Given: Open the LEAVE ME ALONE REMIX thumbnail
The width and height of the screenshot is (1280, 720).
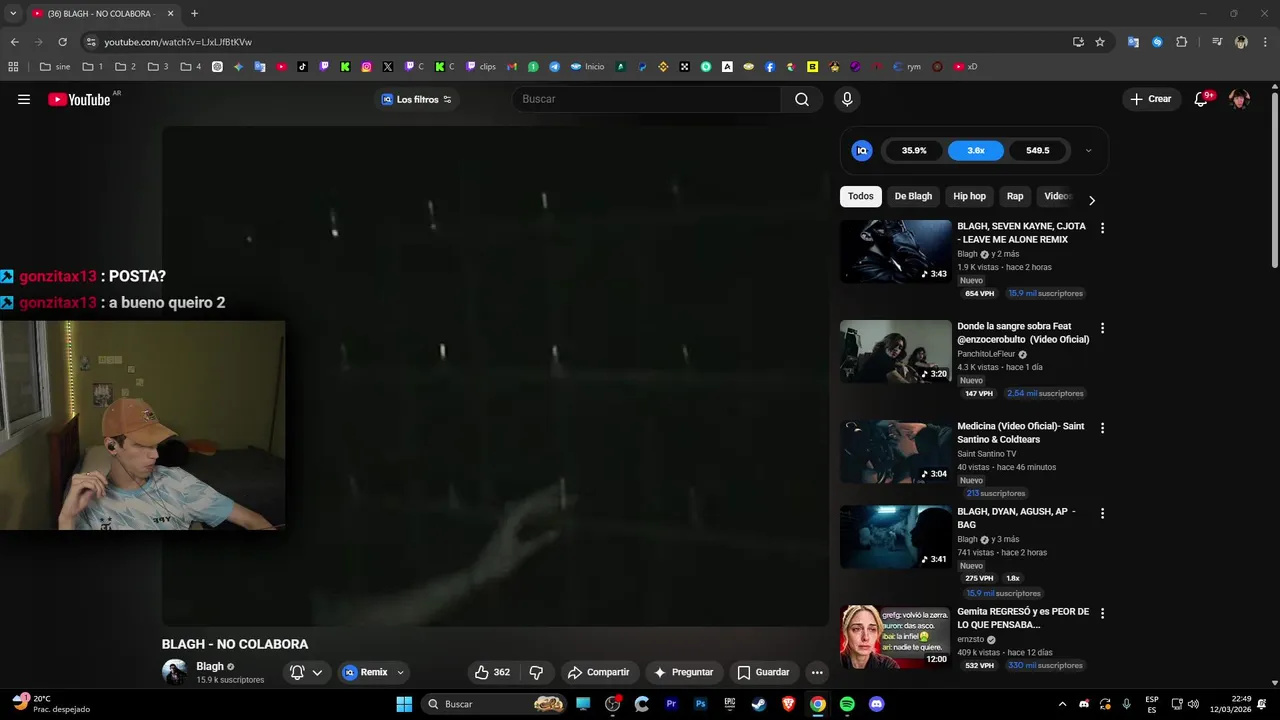Looking at the screenshot, I should point(896,251).
